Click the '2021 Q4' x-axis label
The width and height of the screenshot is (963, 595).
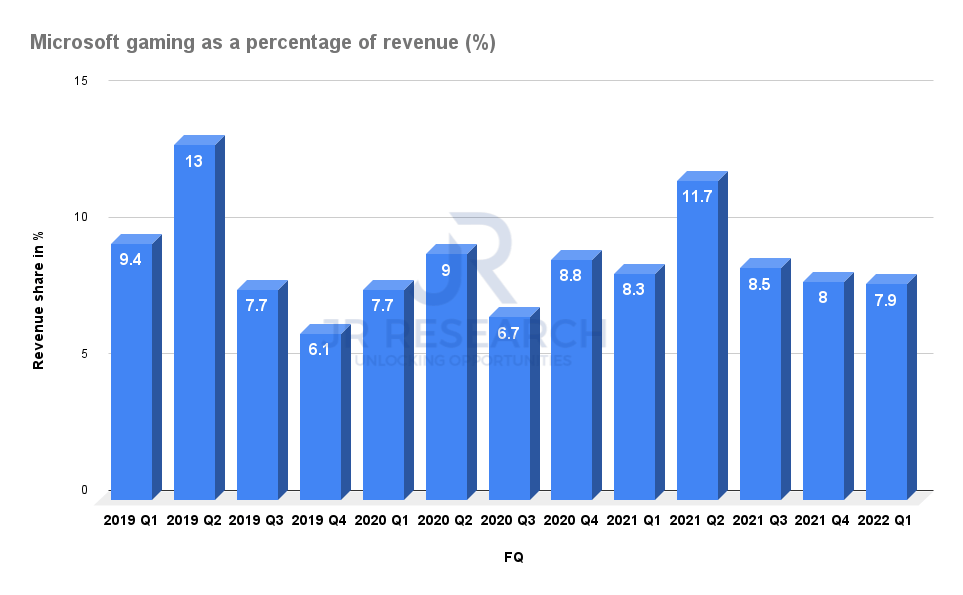point(822,521)
